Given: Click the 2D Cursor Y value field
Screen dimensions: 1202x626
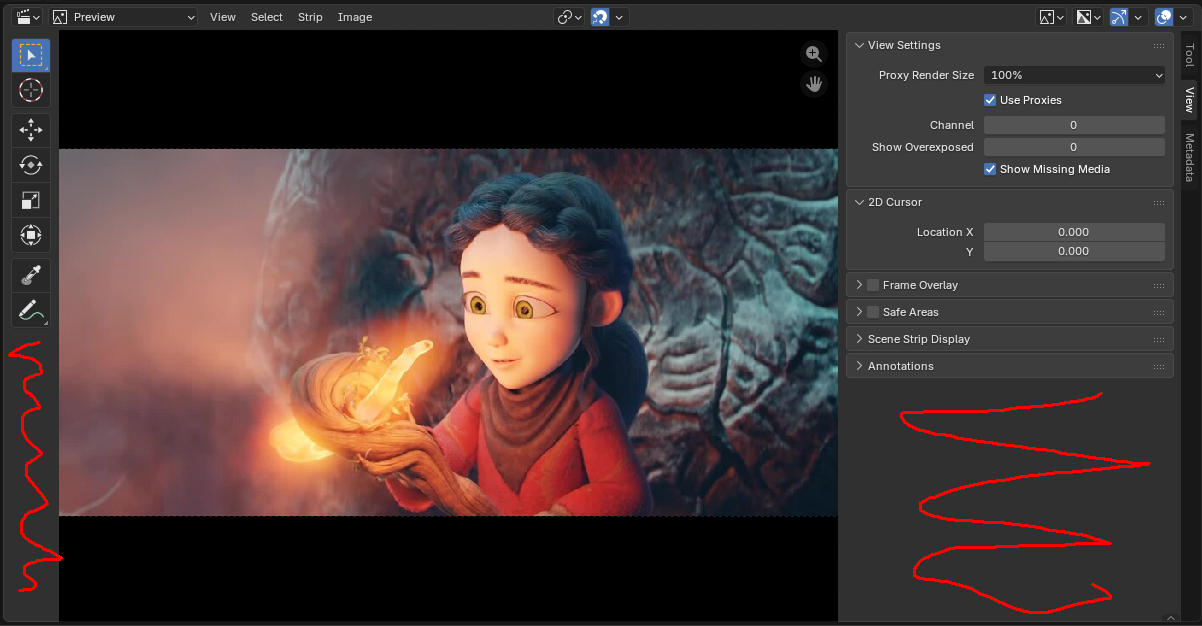Looking at the screenshot, I should pyautogui.click(x=1074, y=252).
